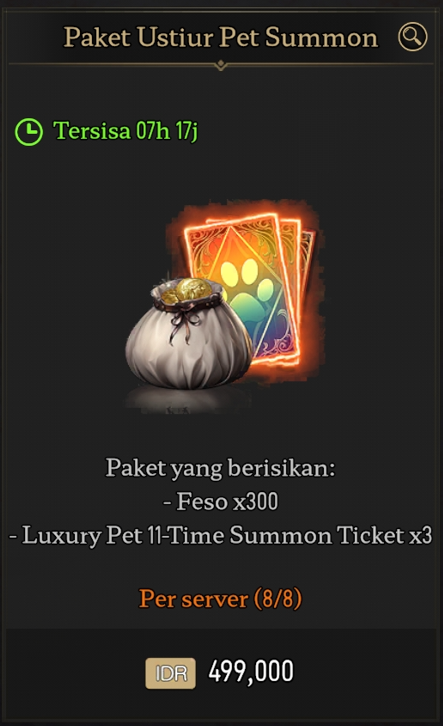The width and height of the screenshot is (443, 726).
Task: Click the diamond ornament under the title
Action: 221,65
